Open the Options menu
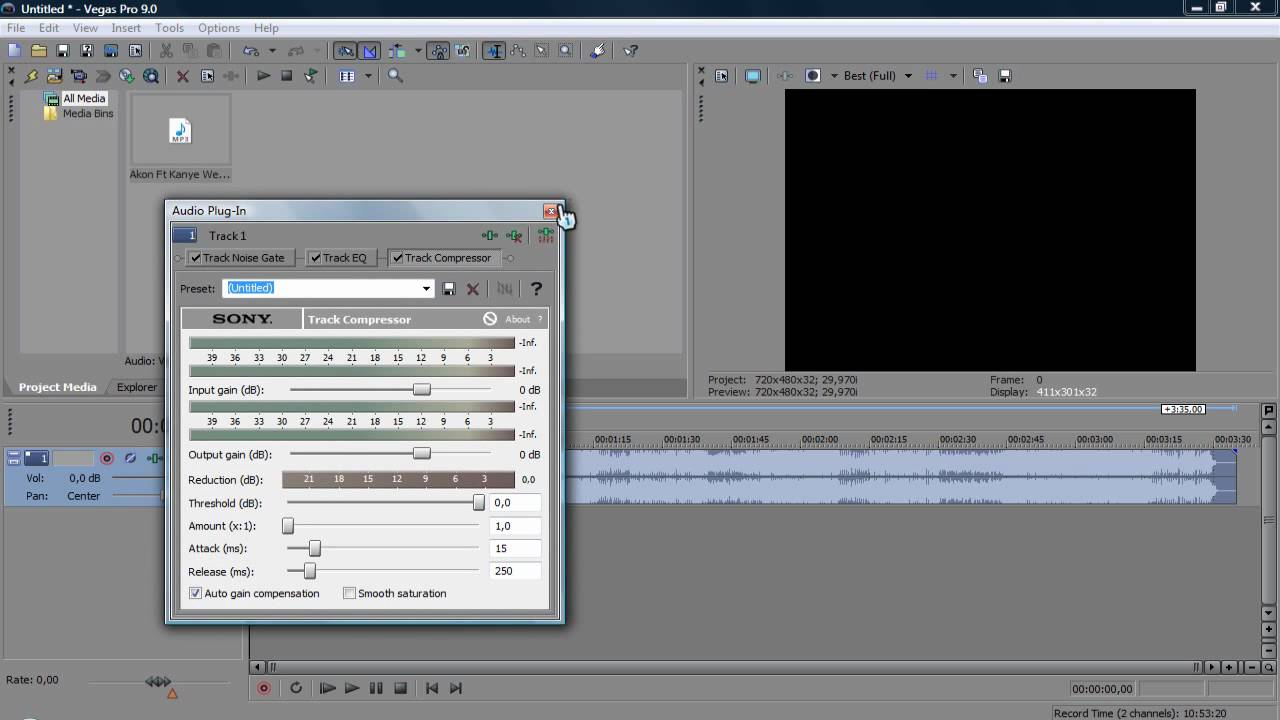 pyautogui.click(x=219, y=28)
